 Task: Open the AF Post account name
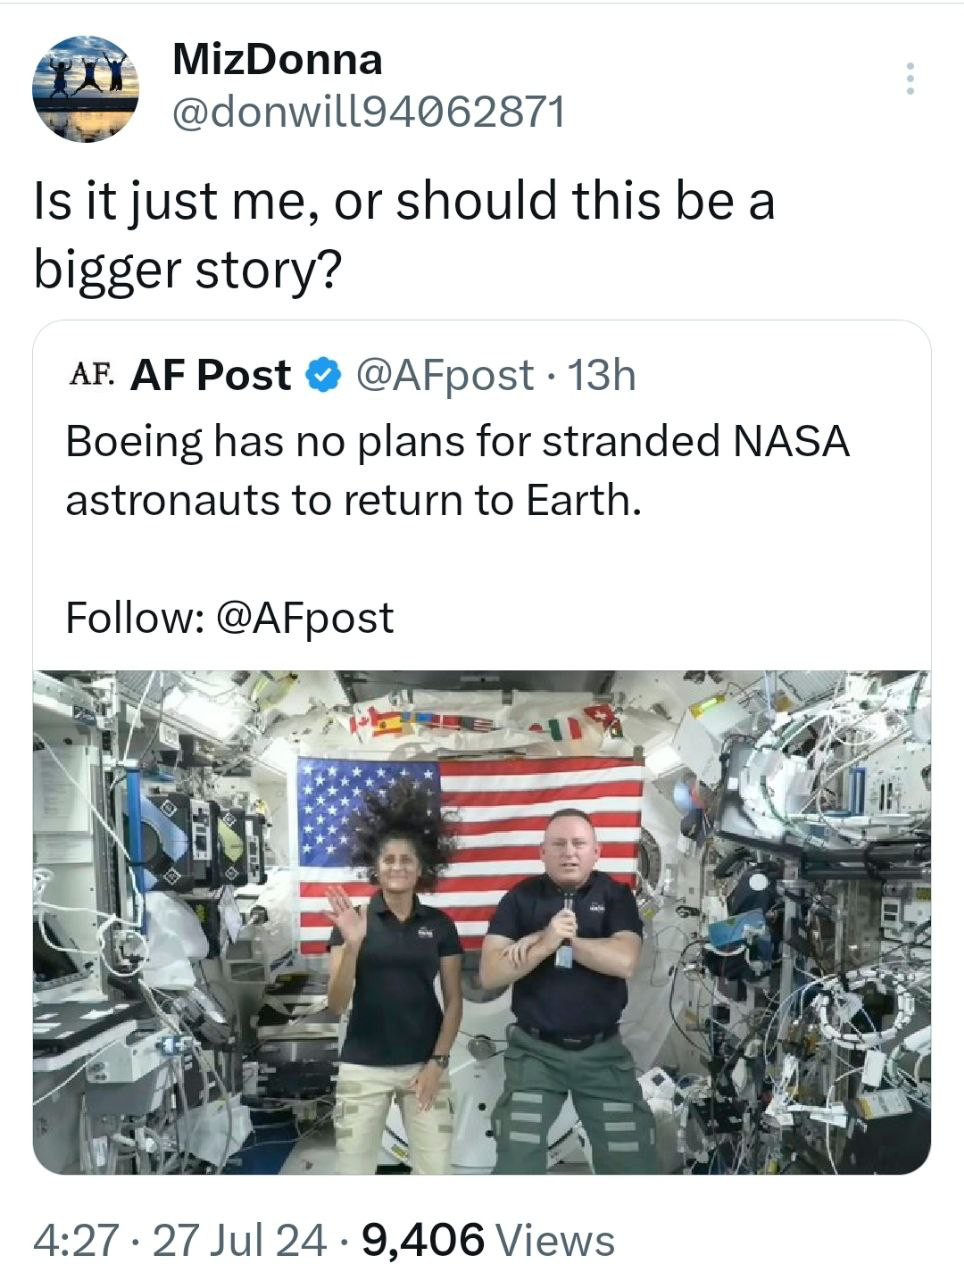coord(211,375)
